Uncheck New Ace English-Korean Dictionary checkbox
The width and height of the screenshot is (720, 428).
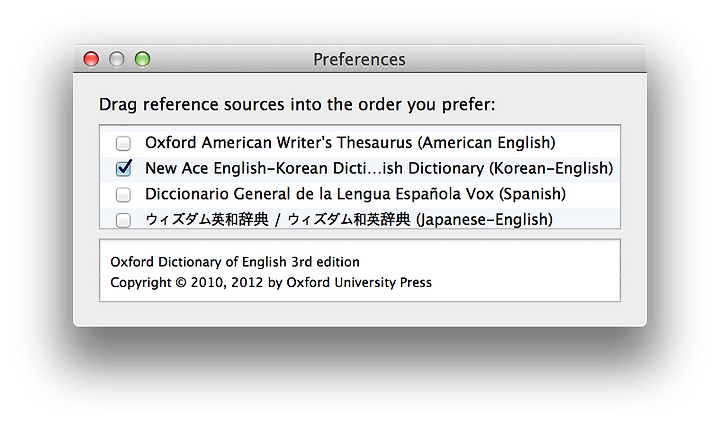[123, 169]
